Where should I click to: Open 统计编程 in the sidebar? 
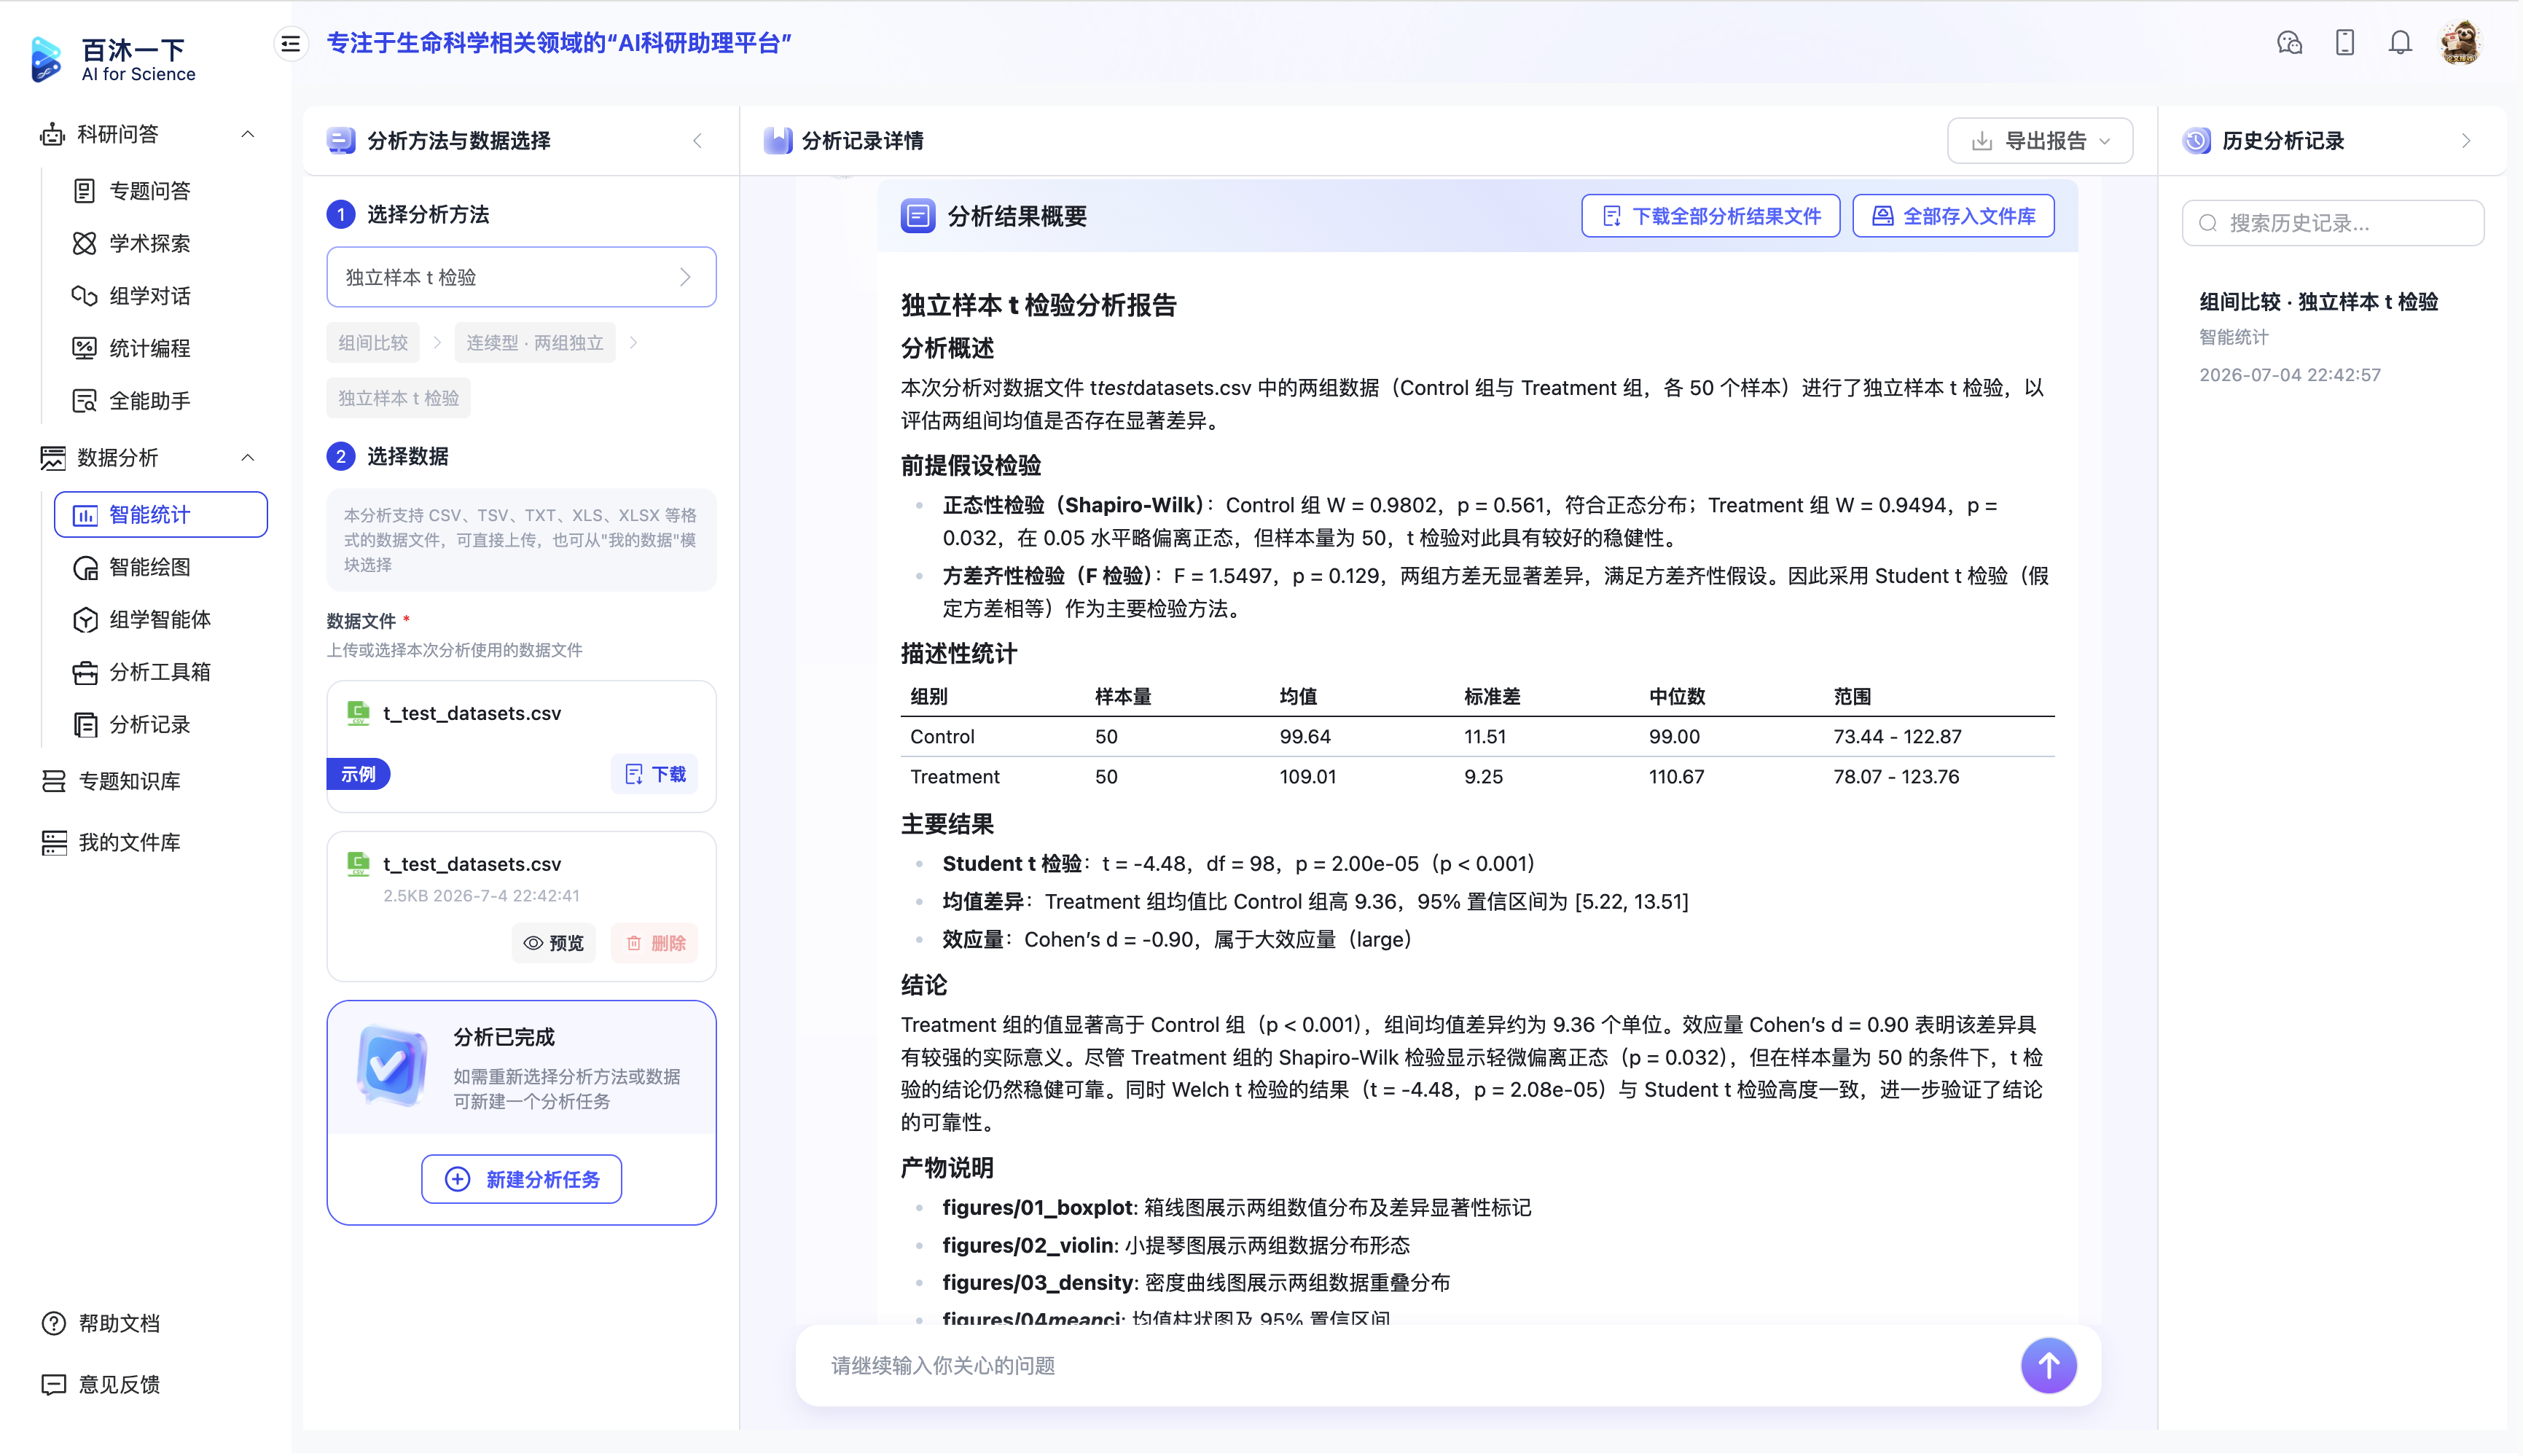point(149,348)
